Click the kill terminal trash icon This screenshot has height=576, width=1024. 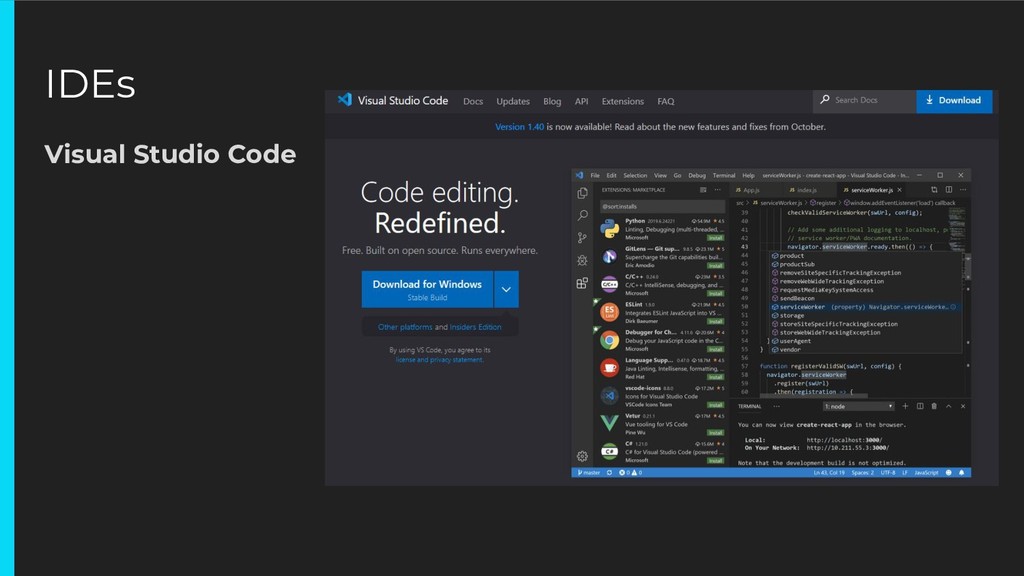click(934, 406)
